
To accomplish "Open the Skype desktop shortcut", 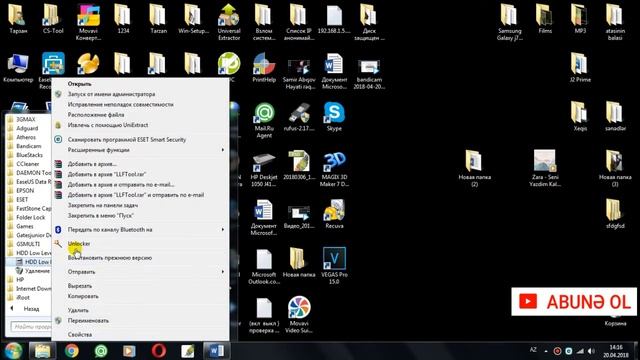I will tap(334, 117).
